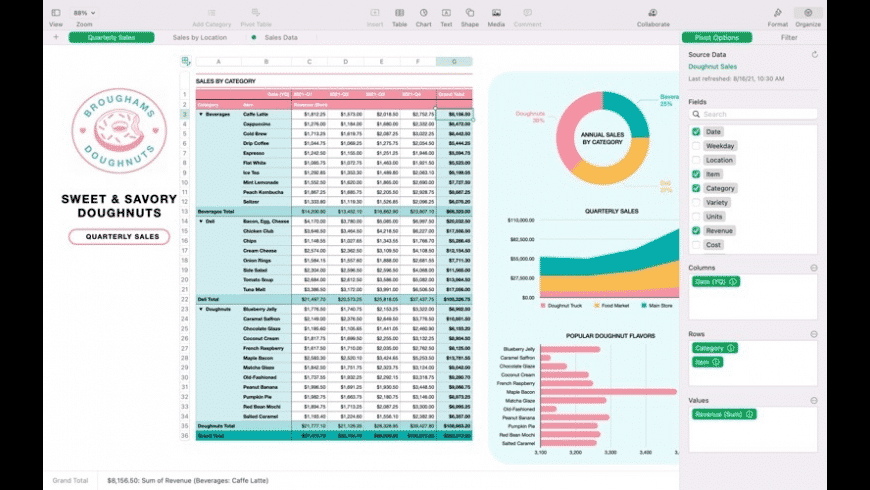Click the Values section options icon
This screenshot has width=870, height=490.
pyautogui.click(x=813, y=400)
